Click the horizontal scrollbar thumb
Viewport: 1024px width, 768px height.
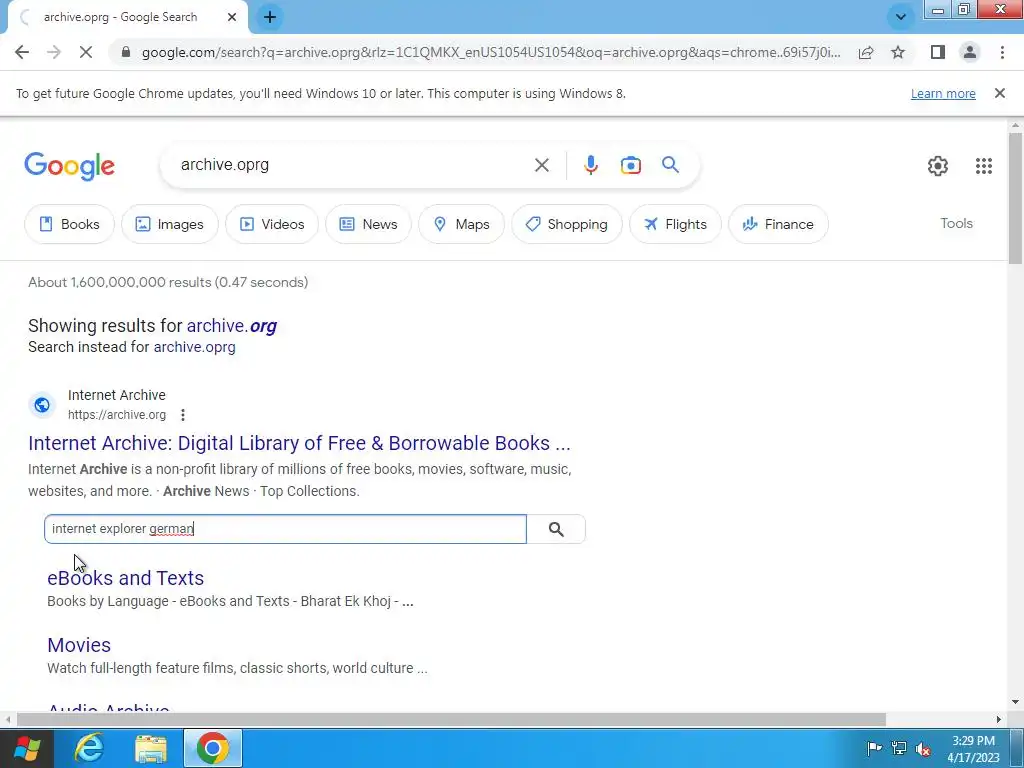[x=451, y=720]
